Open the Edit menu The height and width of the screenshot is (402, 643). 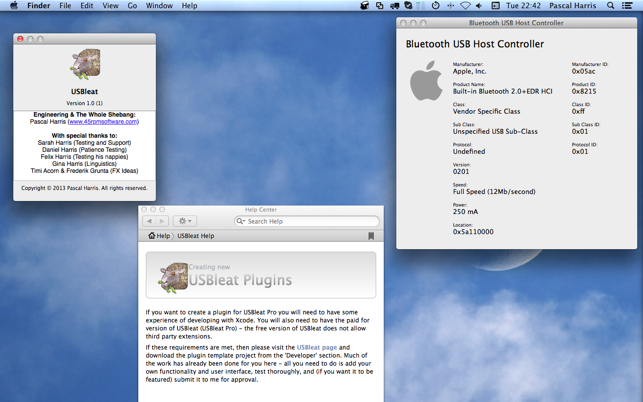[87, 6]
